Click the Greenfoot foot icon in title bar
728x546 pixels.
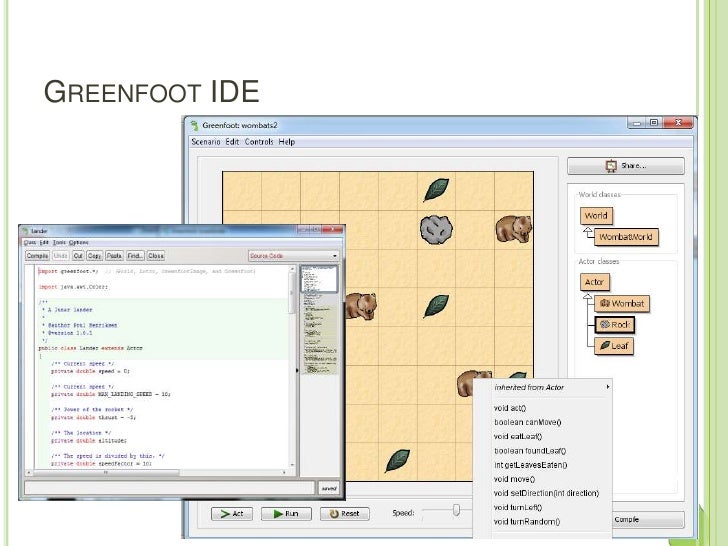tap(194, 125)
